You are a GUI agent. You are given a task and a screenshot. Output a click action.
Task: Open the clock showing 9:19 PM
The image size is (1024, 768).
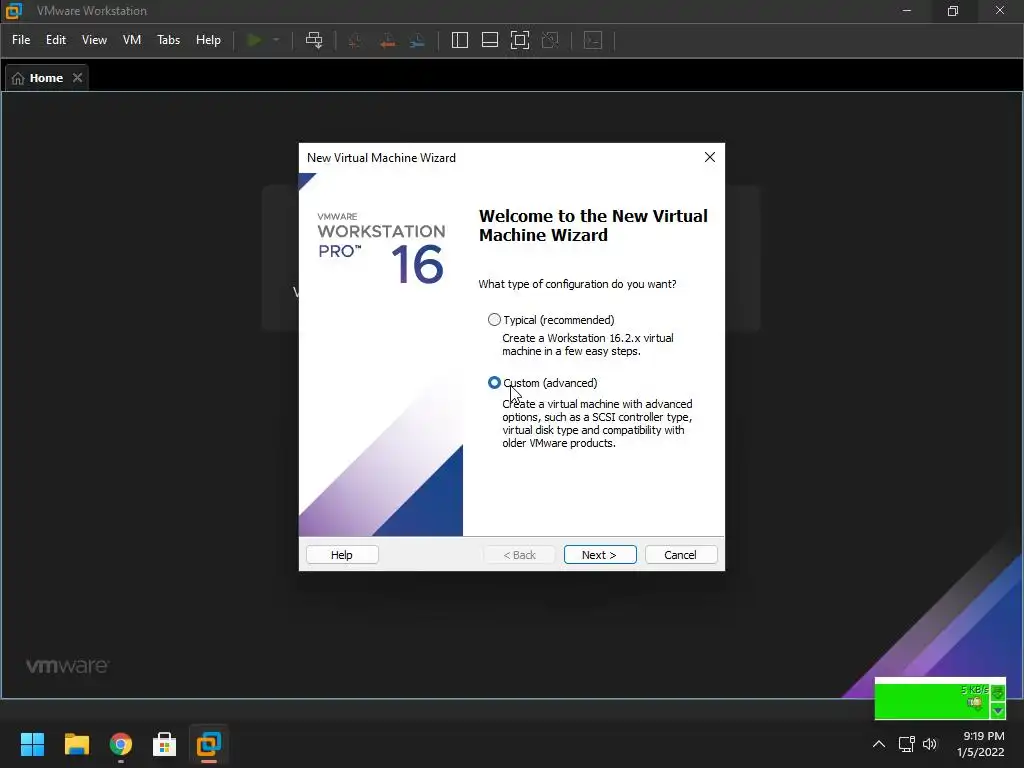(x=981, y=744)
